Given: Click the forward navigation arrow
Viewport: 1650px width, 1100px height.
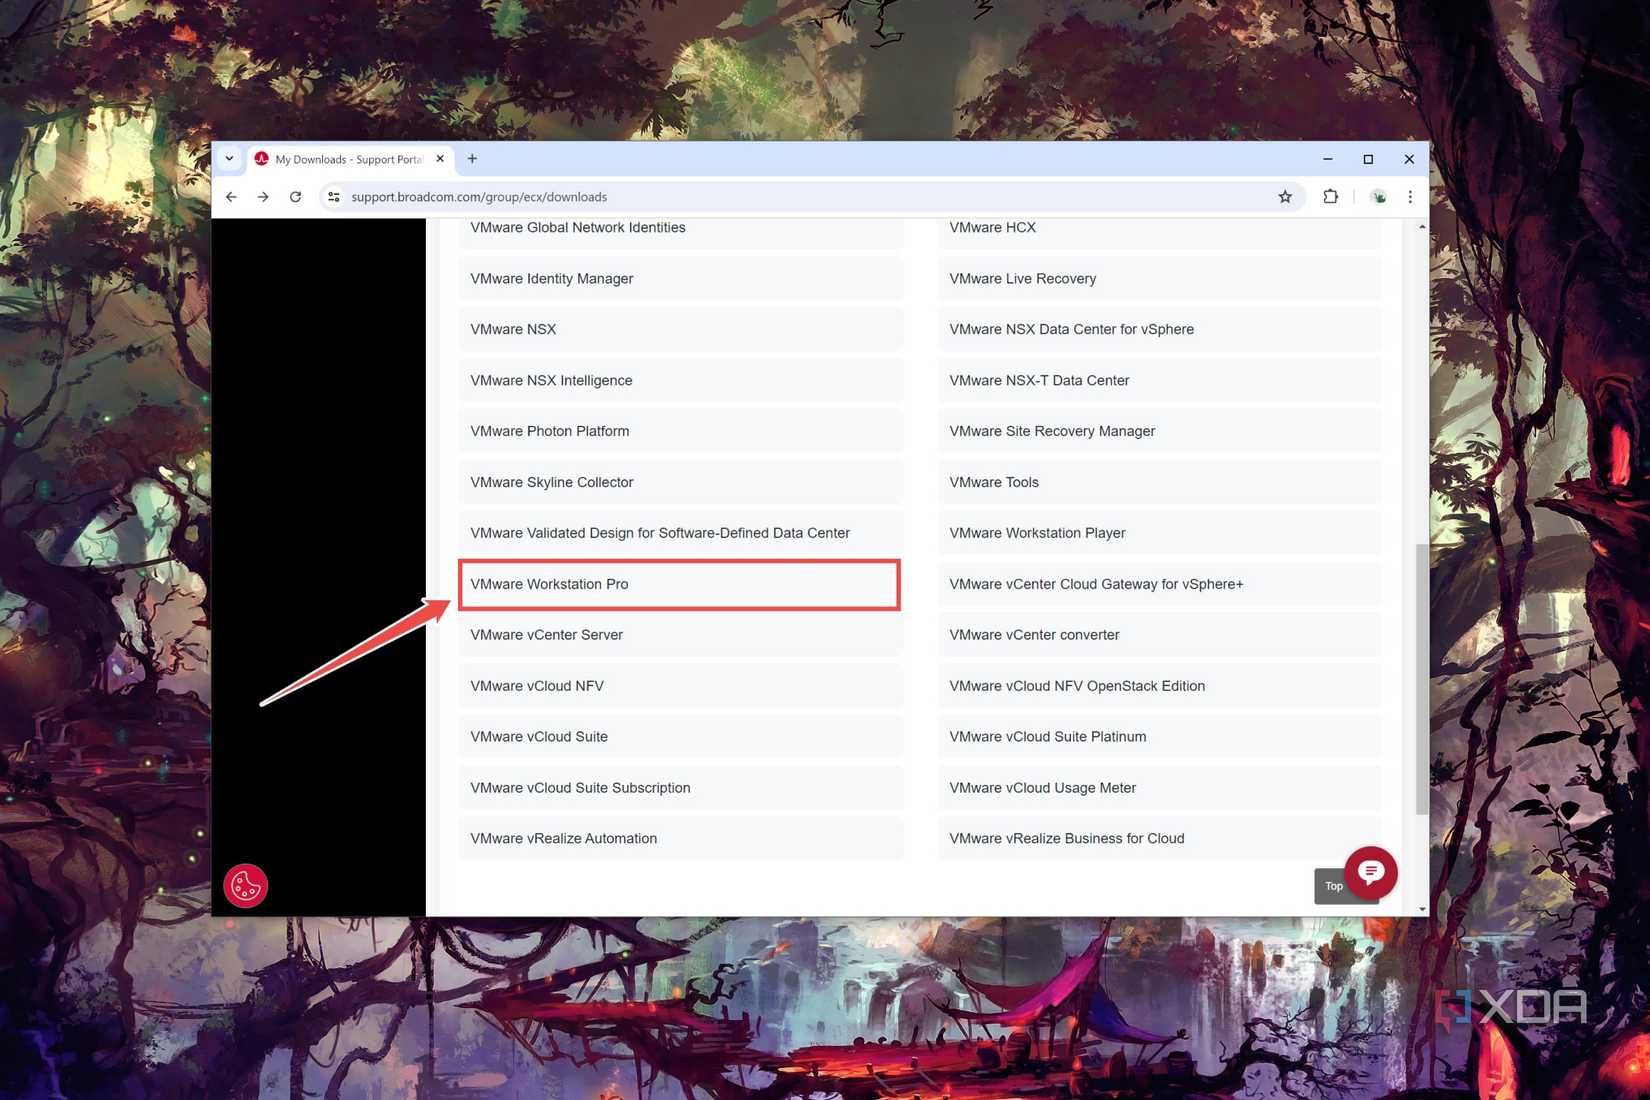Looking at the screenshot, I should [x=263, y=197].
